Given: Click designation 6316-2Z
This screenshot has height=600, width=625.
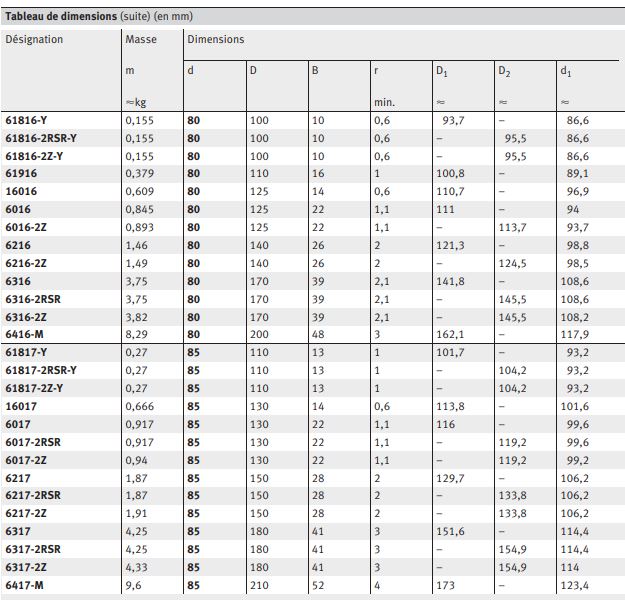Looking at the screenshot, I should pos(26,317).
